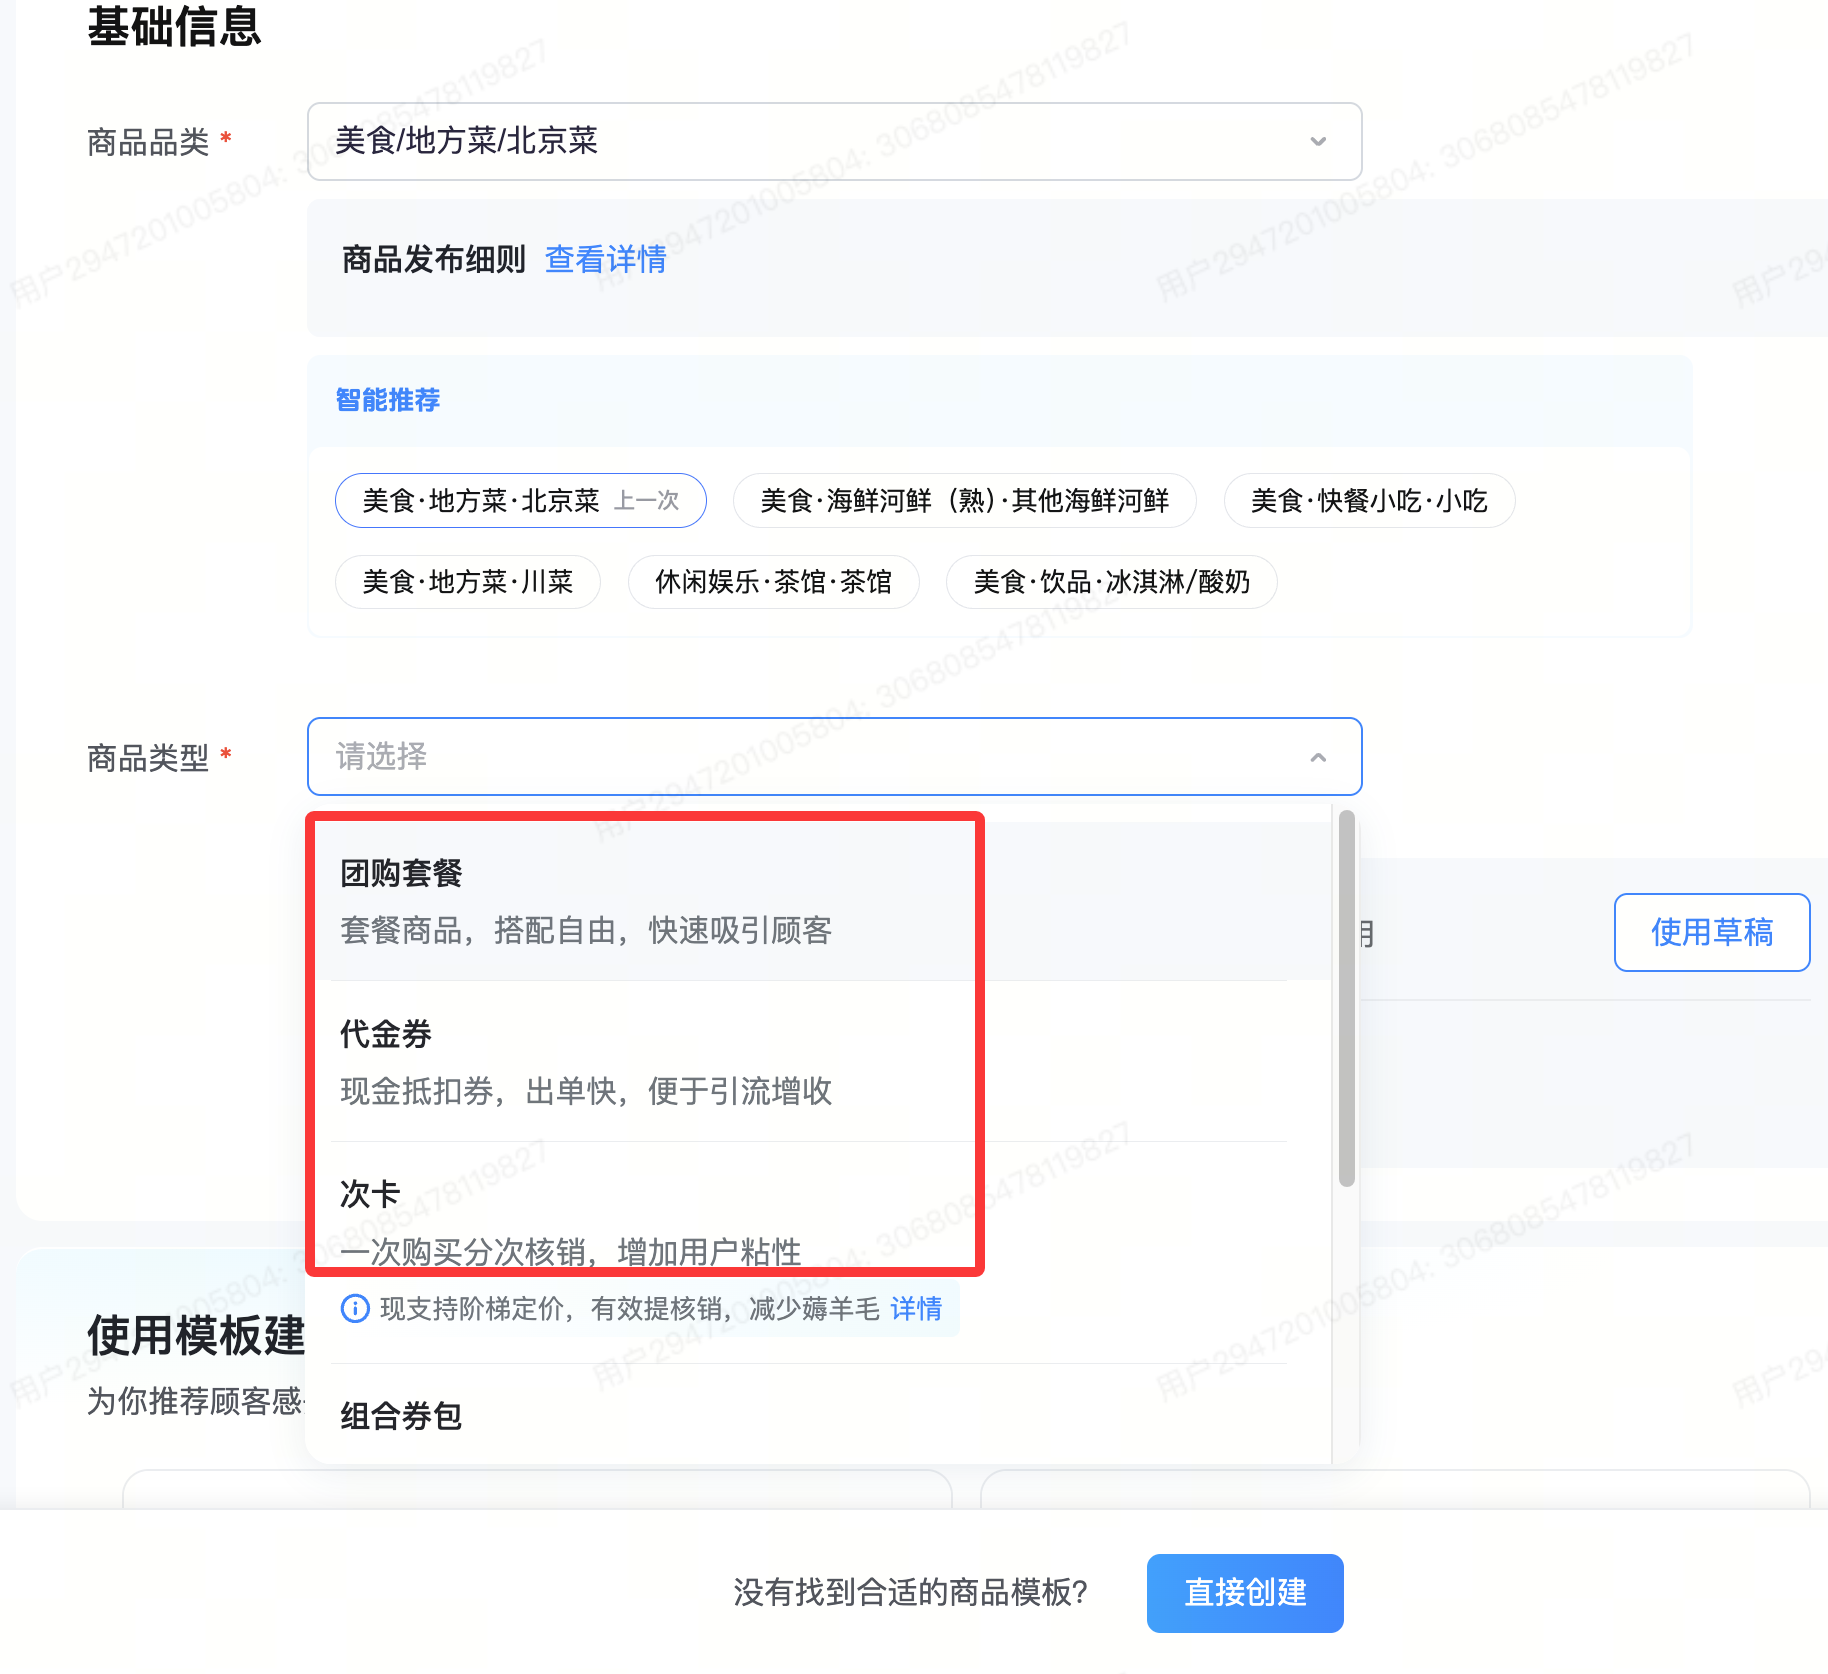Screen dimensions: 1828x1674
Task: Collapse 商品类型 dropdown with up chevron
Action: [1318, 757]
